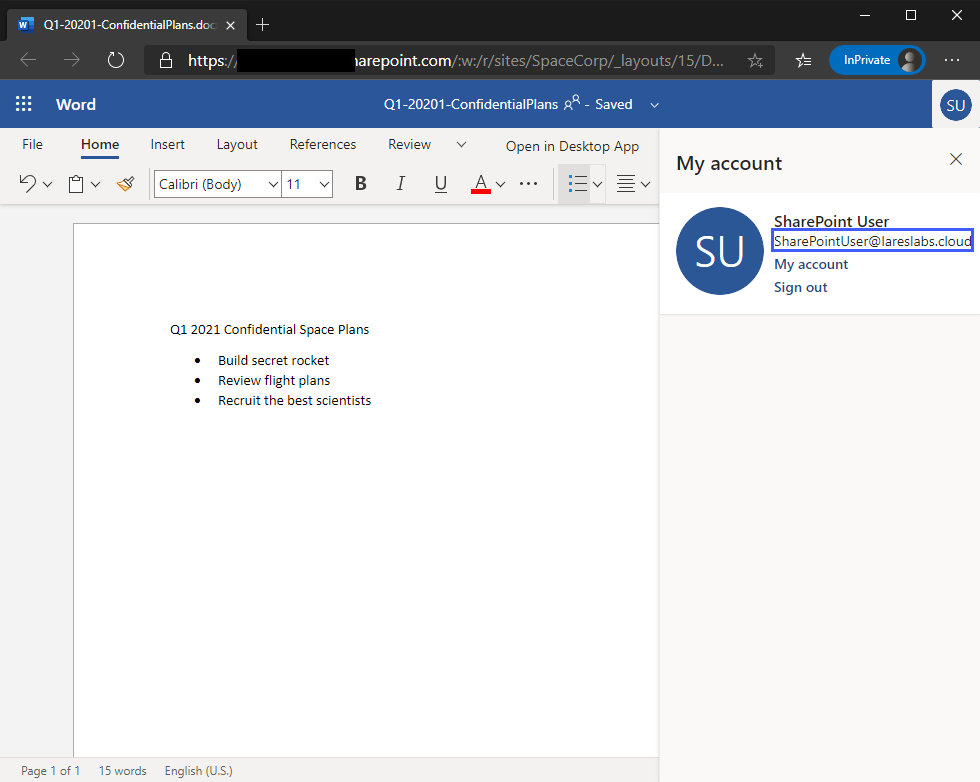The image size is (980, 782).
Task: Apply the red font color
Action: 480,183
